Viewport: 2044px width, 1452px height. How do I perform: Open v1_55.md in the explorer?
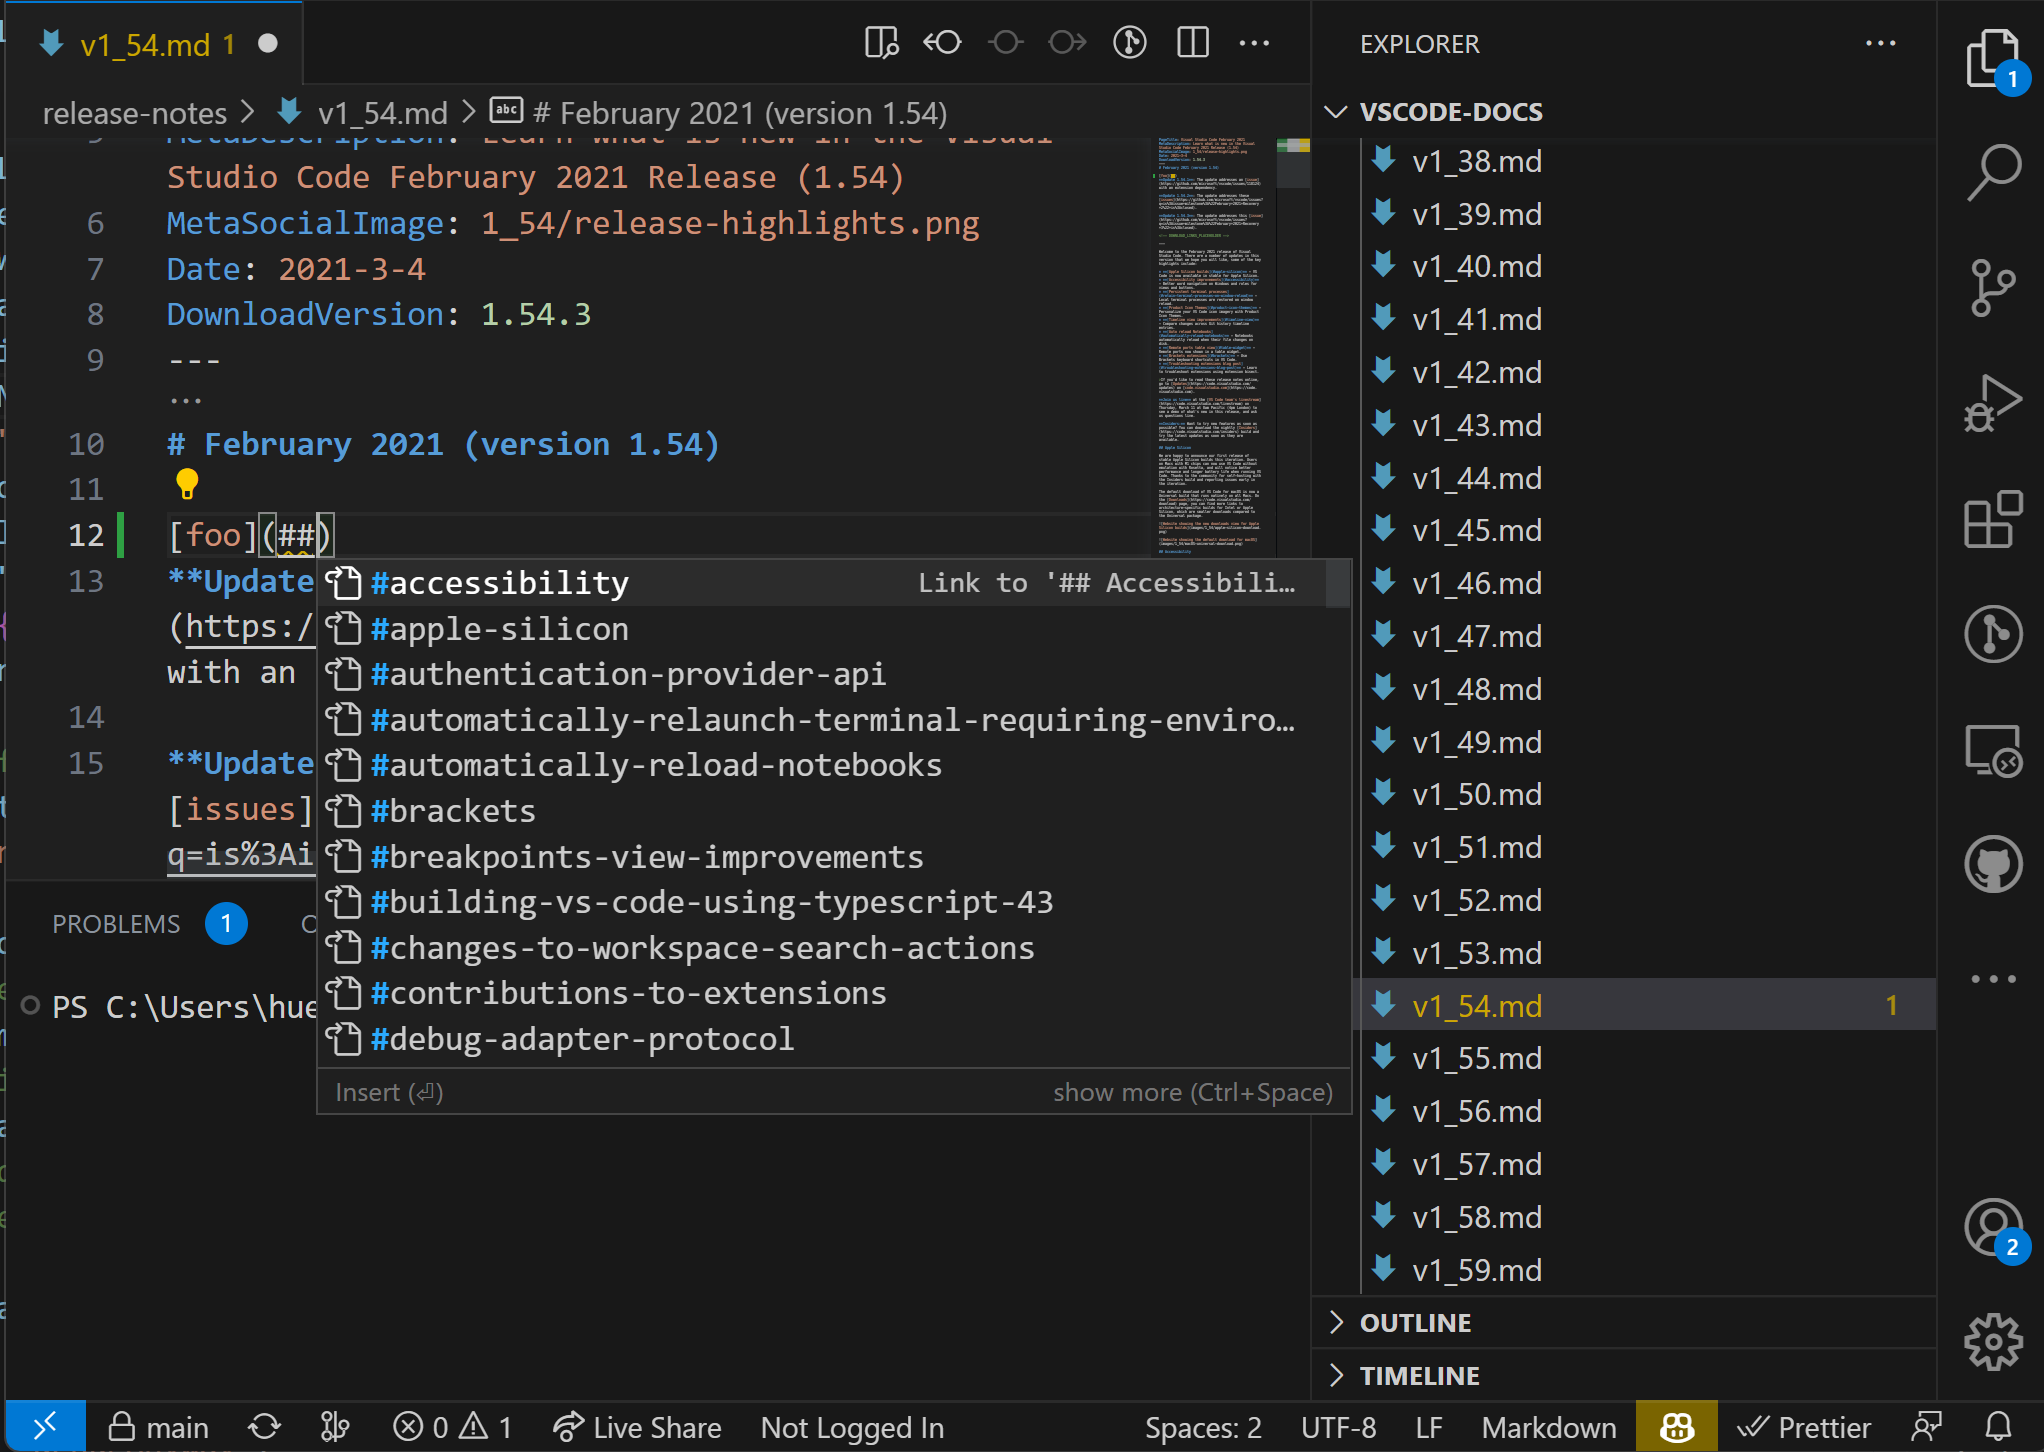(1476, 1058)
